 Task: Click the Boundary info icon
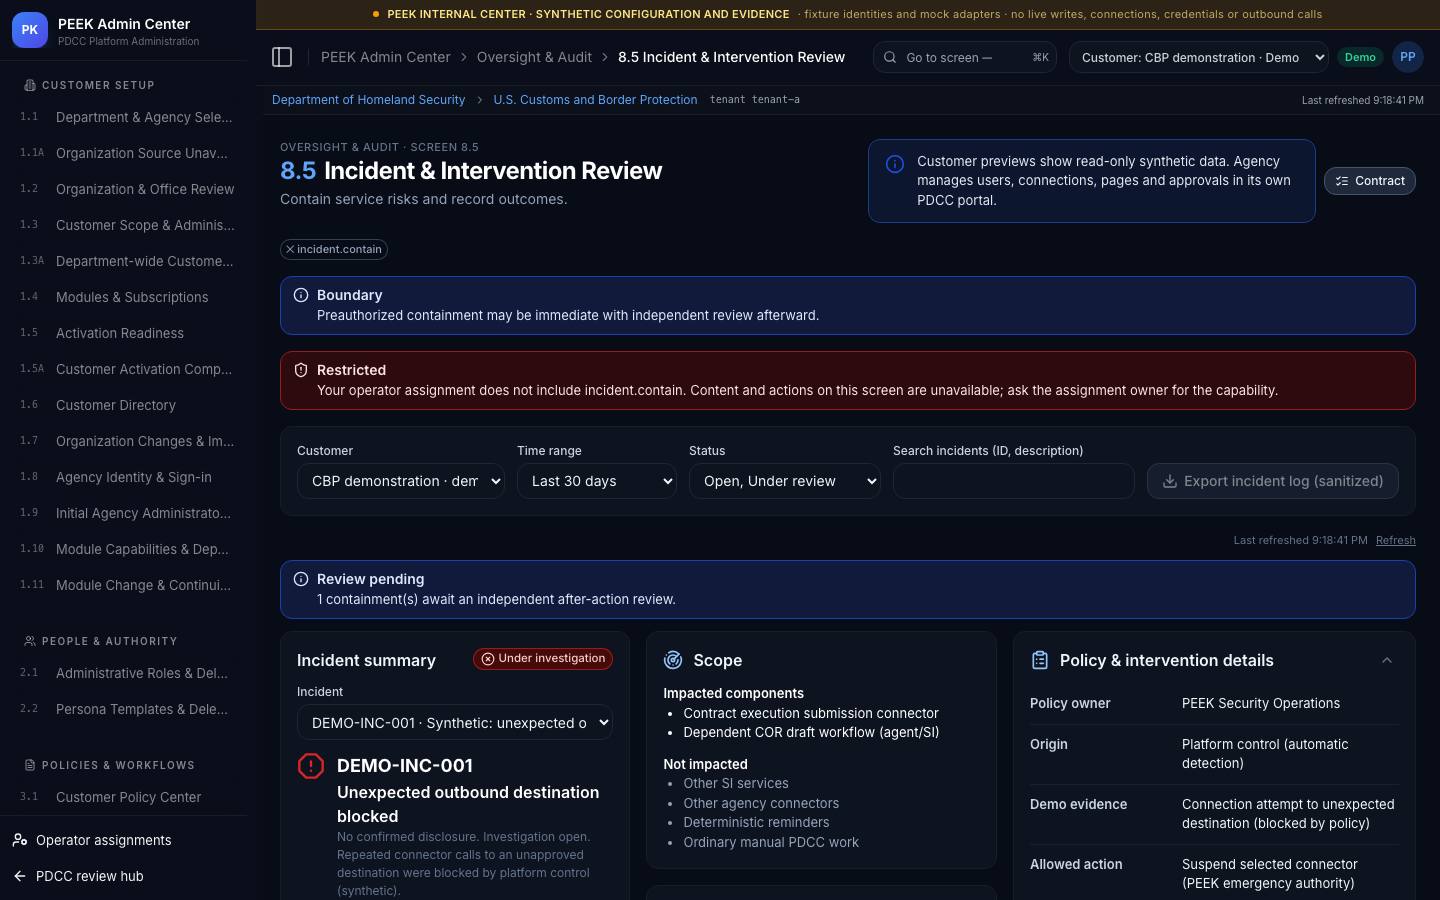coord(301,295)
